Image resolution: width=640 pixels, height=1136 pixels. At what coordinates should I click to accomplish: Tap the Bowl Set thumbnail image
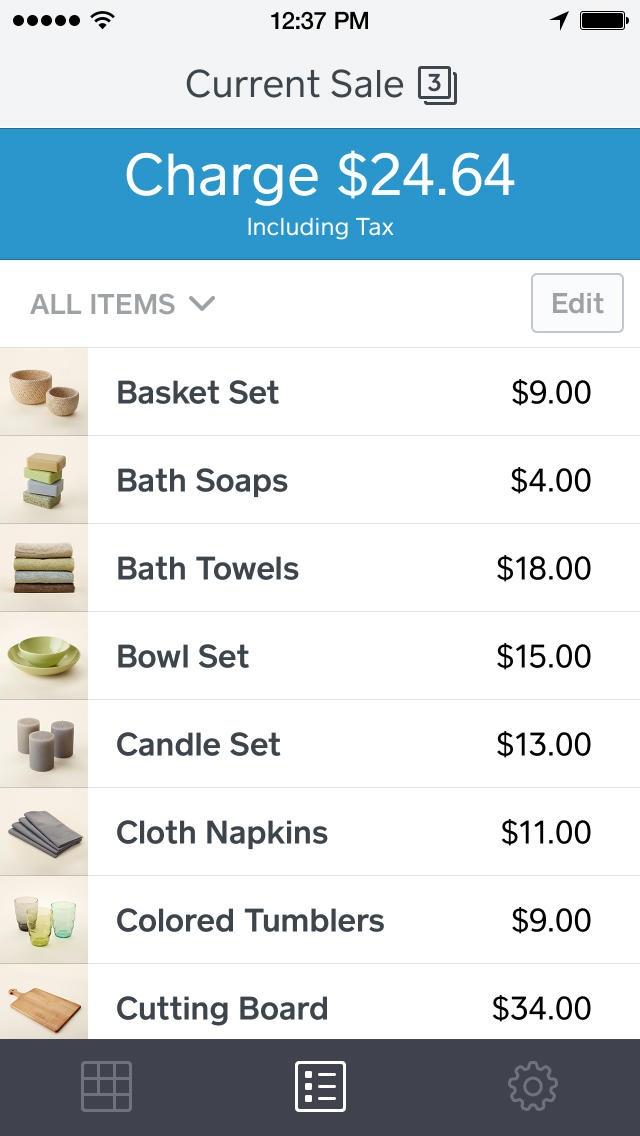click(x=44, y=656)
